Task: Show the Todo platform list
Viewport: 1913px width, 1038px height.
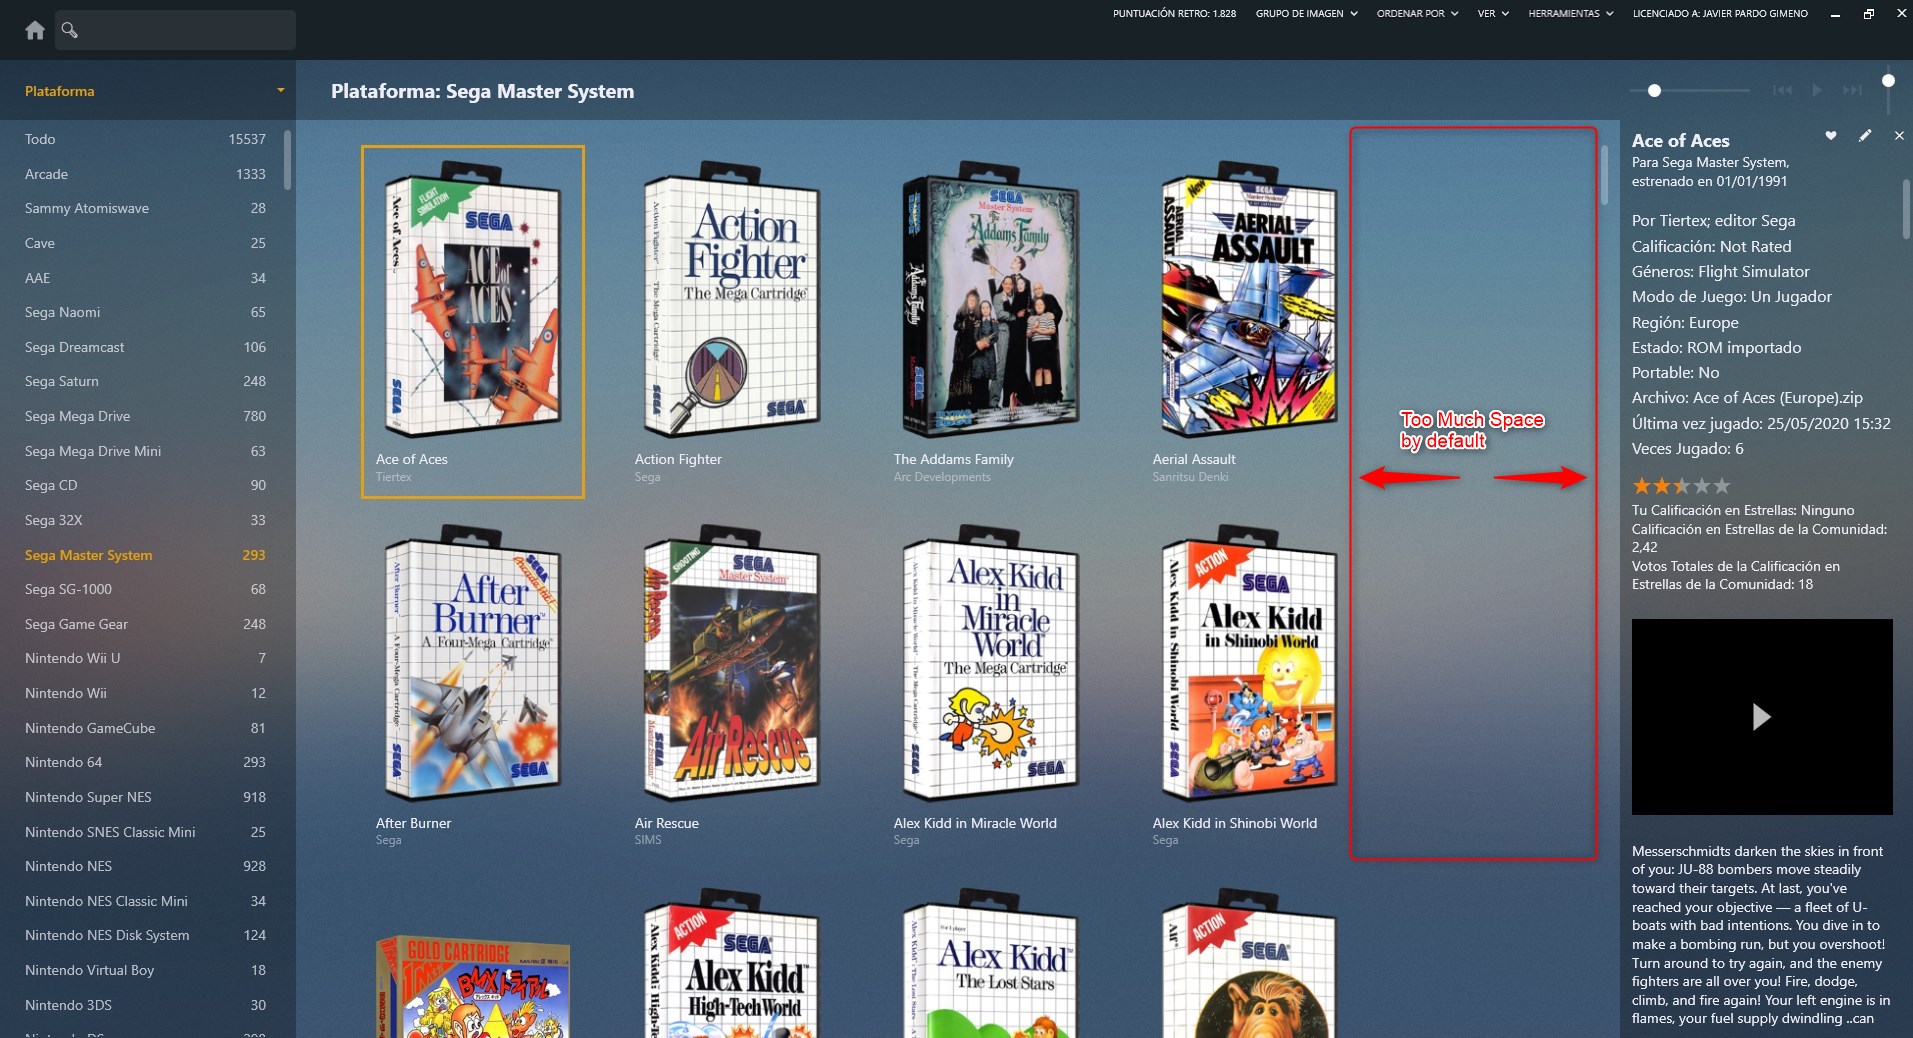Action: coord(145,139)
